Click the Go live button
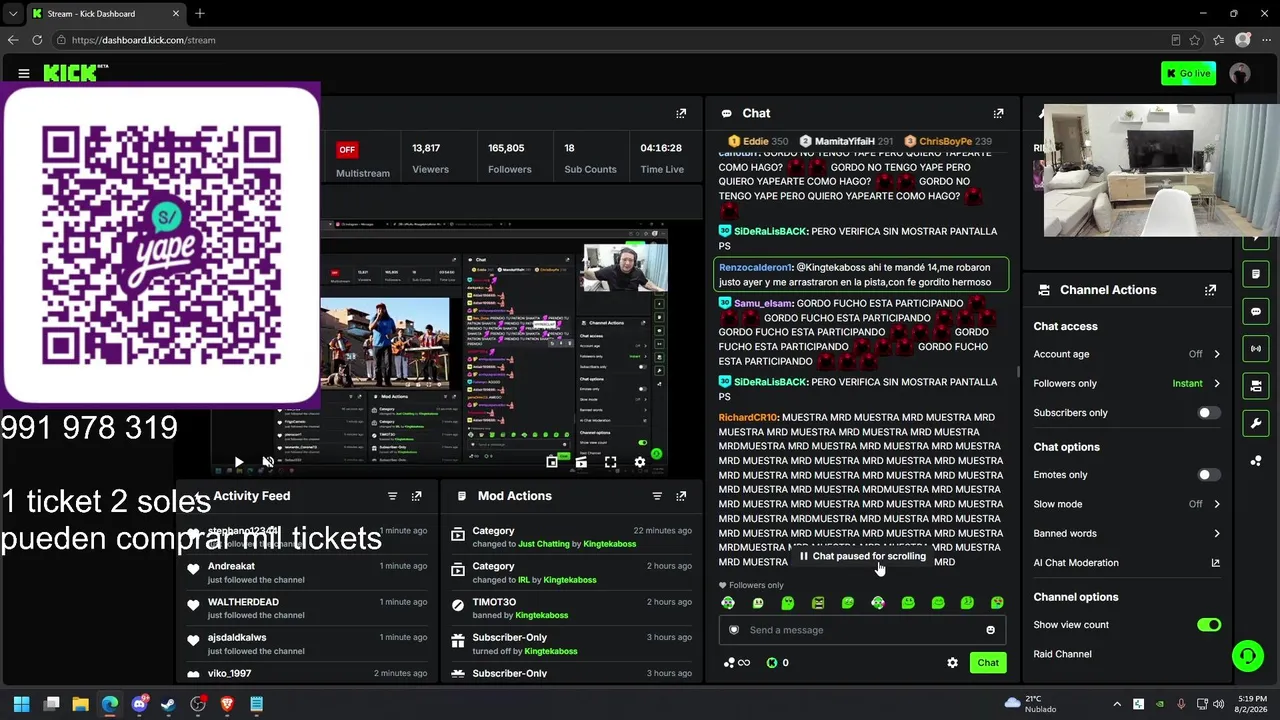 [1189, 73]
